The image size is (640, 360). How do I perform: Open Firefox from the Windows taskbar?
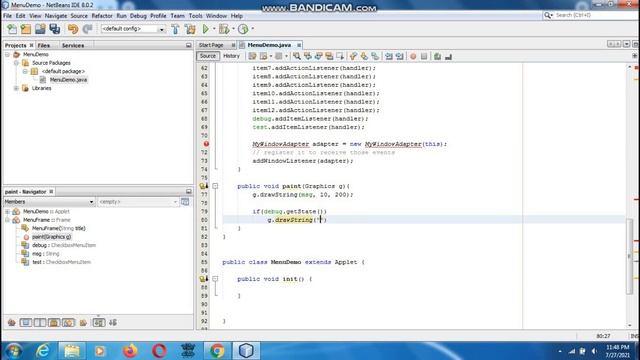pyautogui.click(x=130, y=351)
